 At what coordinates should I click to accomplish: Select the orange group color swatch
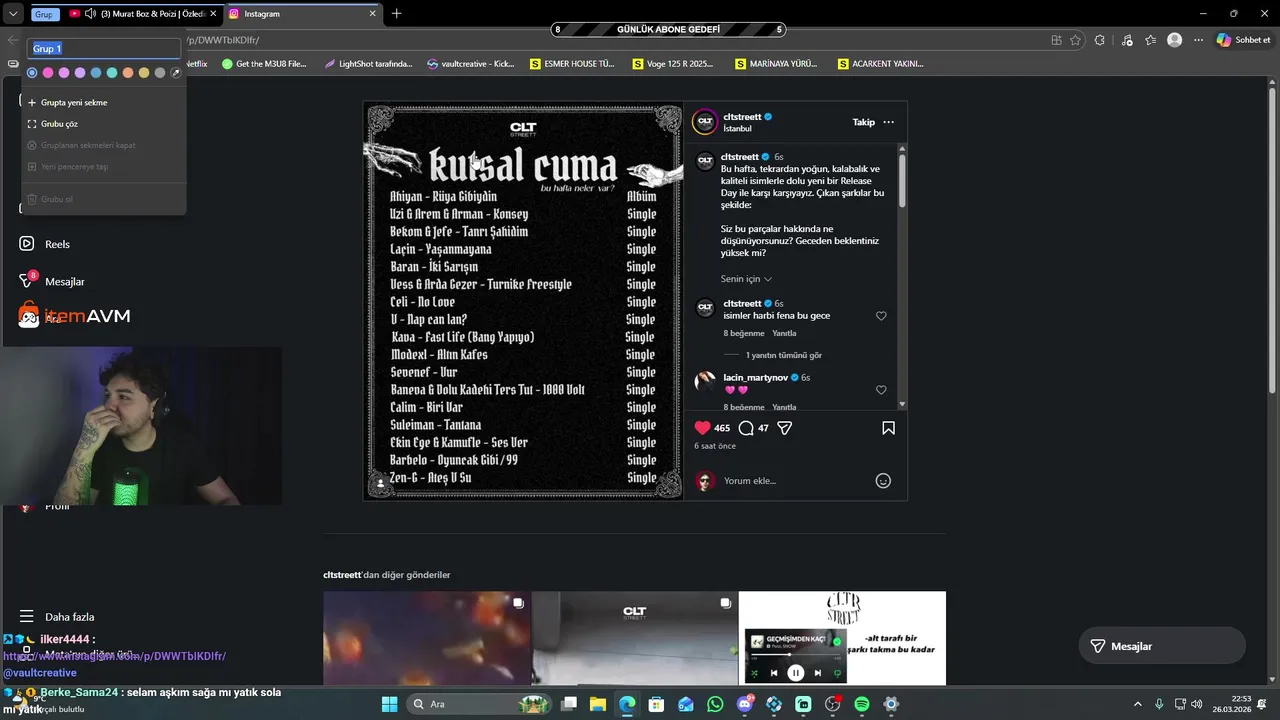pos(128,73)
